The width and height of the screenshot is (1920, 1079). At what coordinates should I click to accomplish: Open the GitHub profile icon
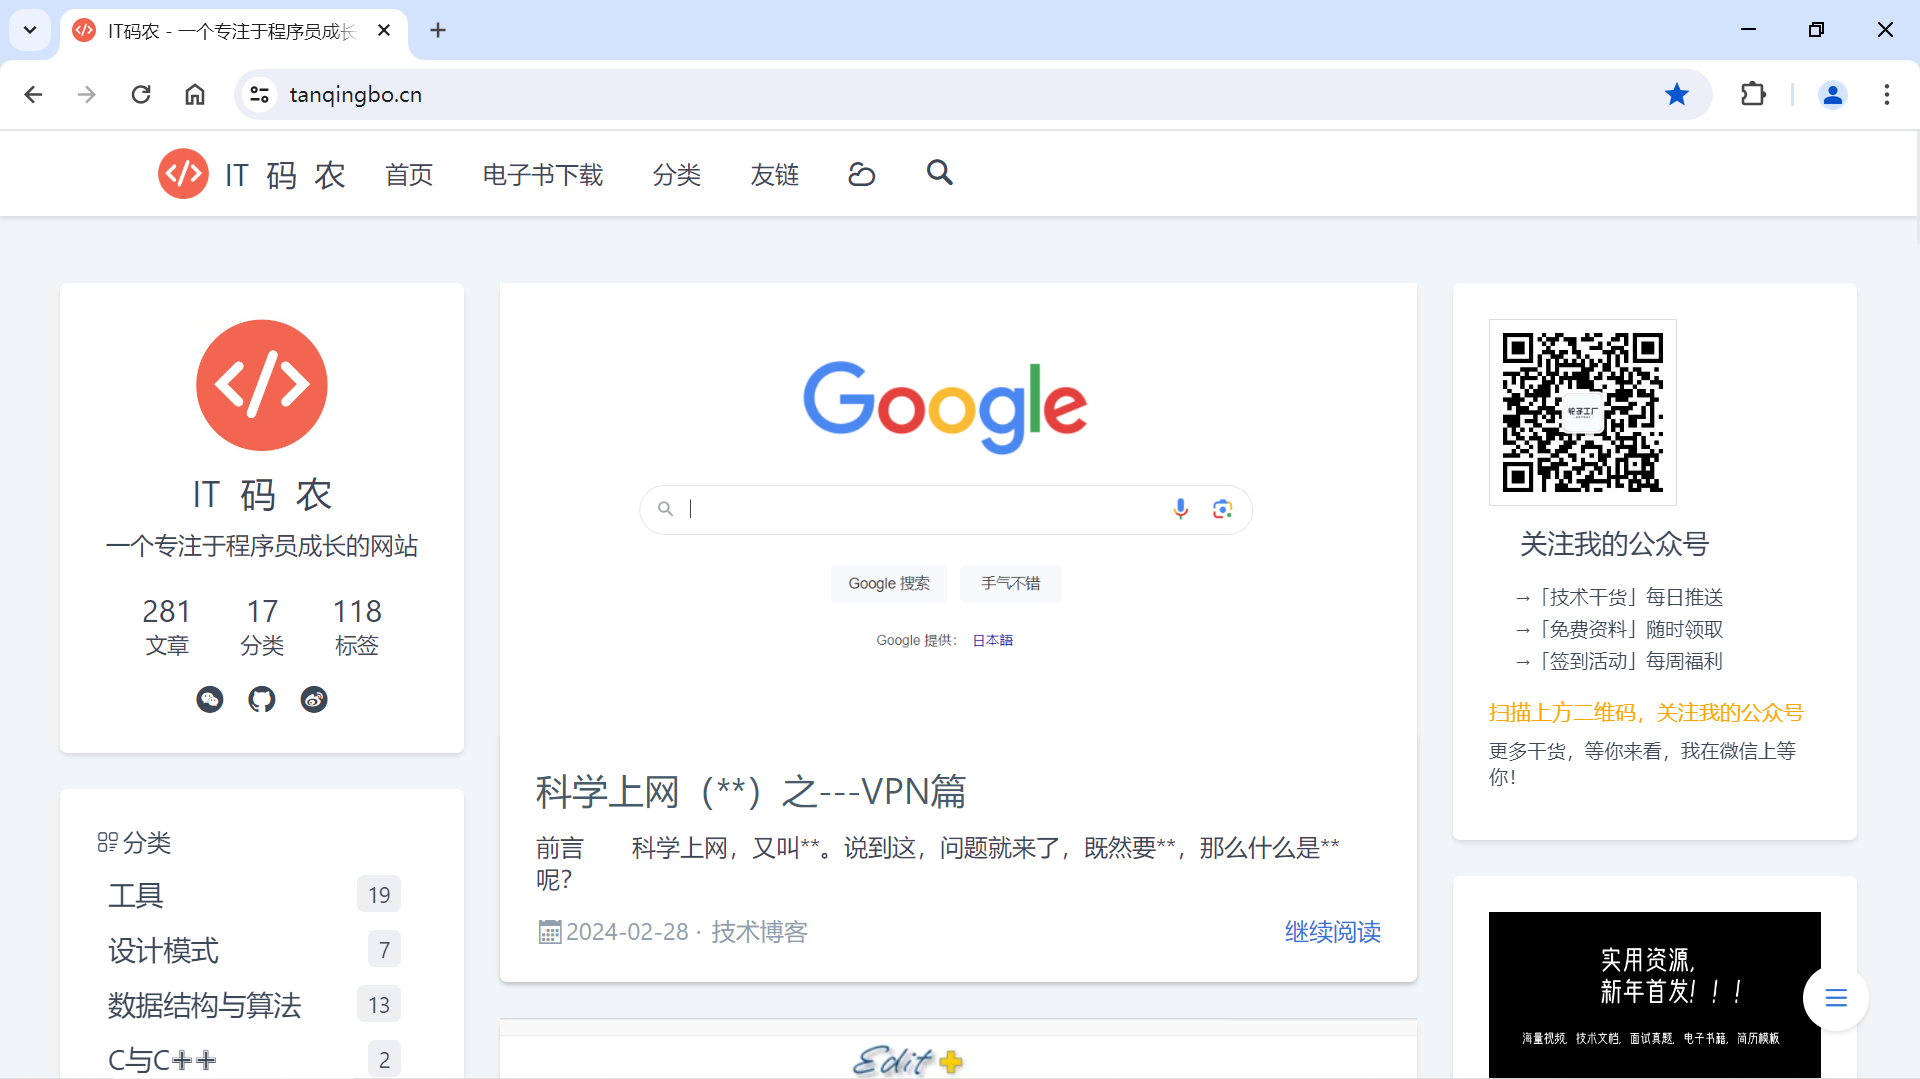(x=262, y=699)
